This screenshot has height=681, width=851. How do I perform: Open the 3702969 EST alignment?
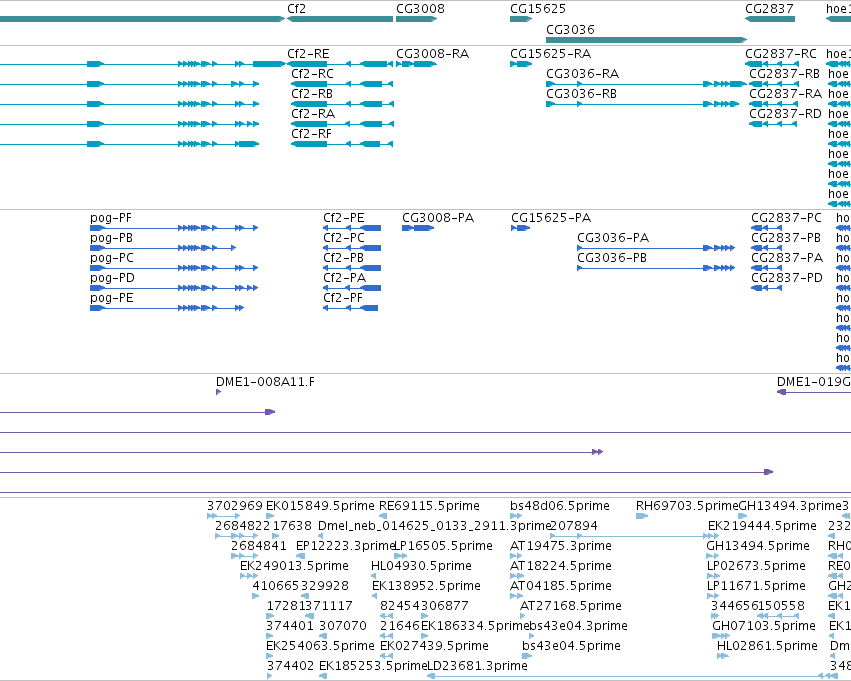tap(223, 516)
